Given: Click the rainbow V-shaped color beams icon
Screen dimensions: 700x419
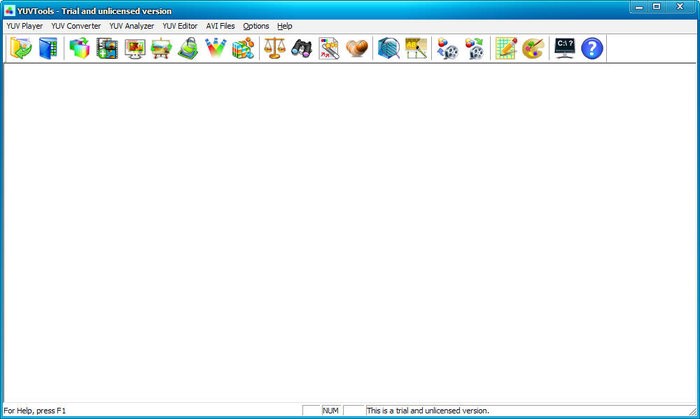Looking at the screenshot, I should pos(216,48).
